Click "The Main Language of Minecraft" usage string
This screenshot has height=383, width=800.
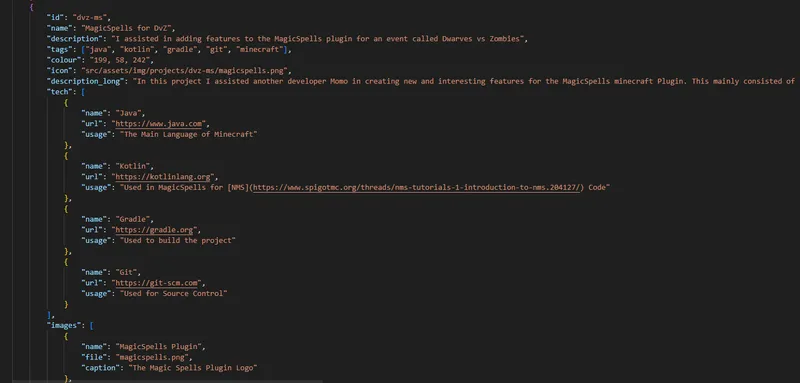pos(189,135)
